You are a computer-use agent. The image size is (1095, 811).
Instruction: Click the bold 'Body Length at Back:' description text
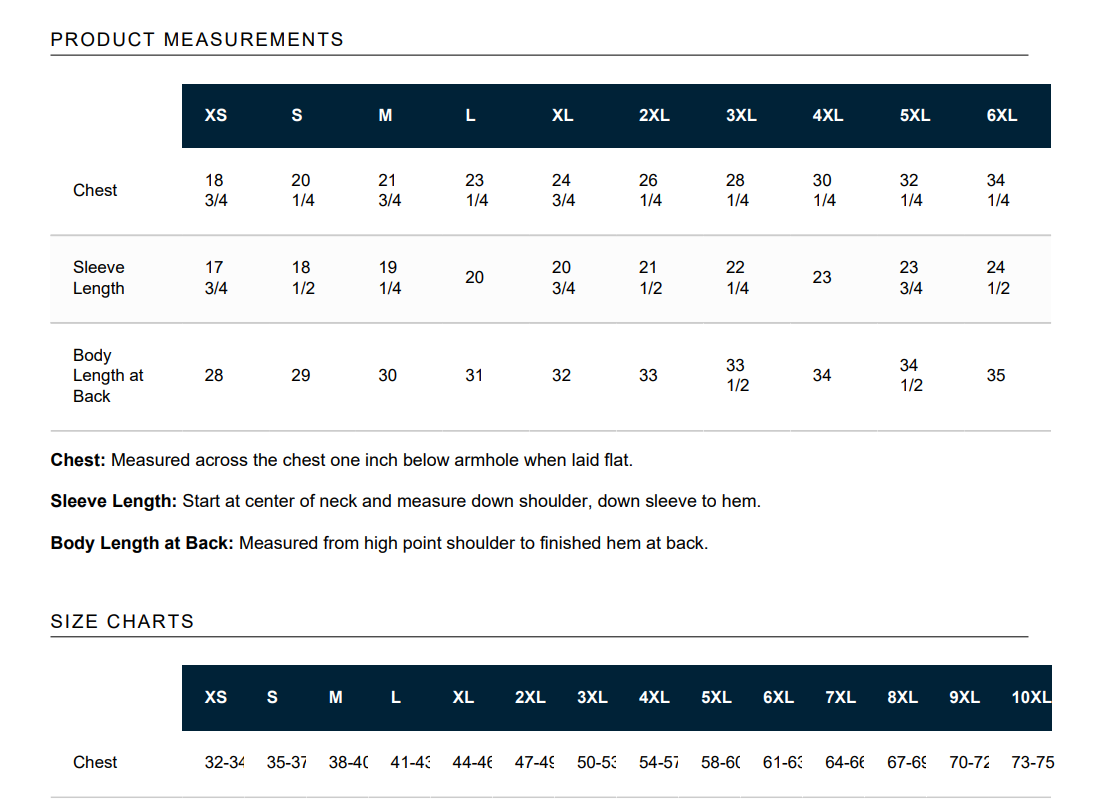[x=142, y=544]
